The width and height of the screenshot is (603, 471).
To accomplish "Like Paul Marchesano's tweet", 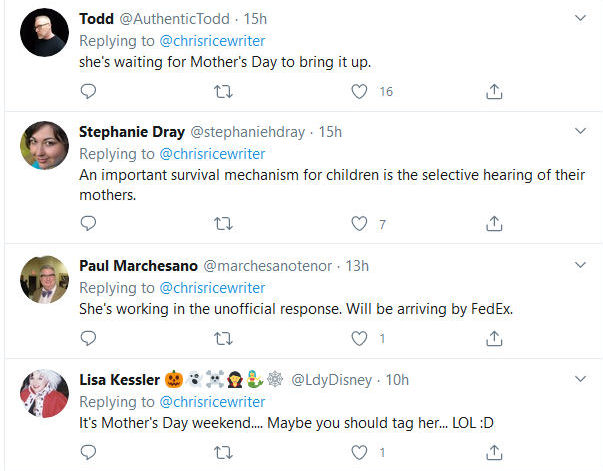I will [359, 338].
